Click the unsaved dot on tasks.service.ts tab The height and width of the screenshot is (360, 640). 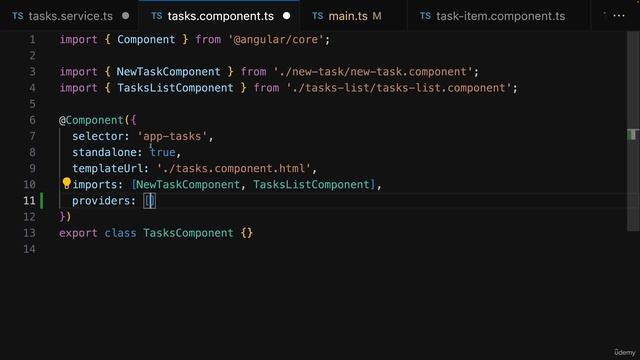point(126,16)
